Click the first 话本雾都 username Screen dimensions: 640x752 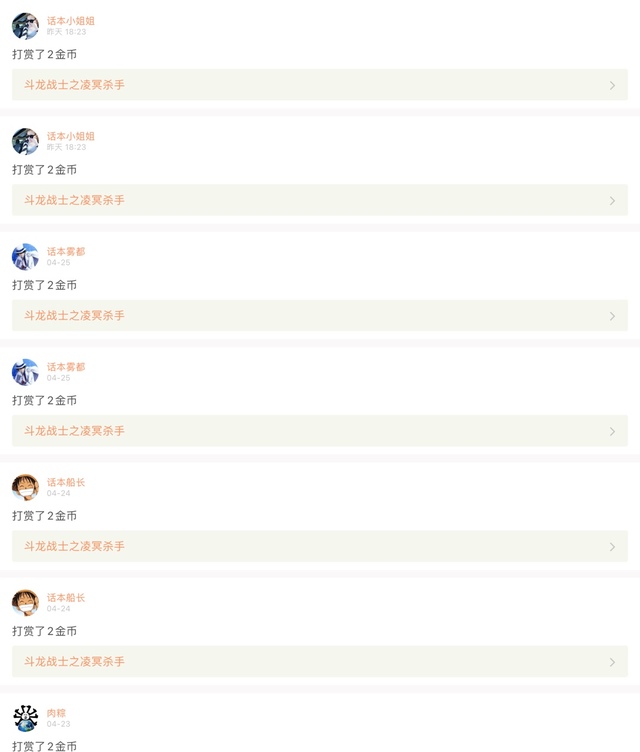(x=66, y=251)
